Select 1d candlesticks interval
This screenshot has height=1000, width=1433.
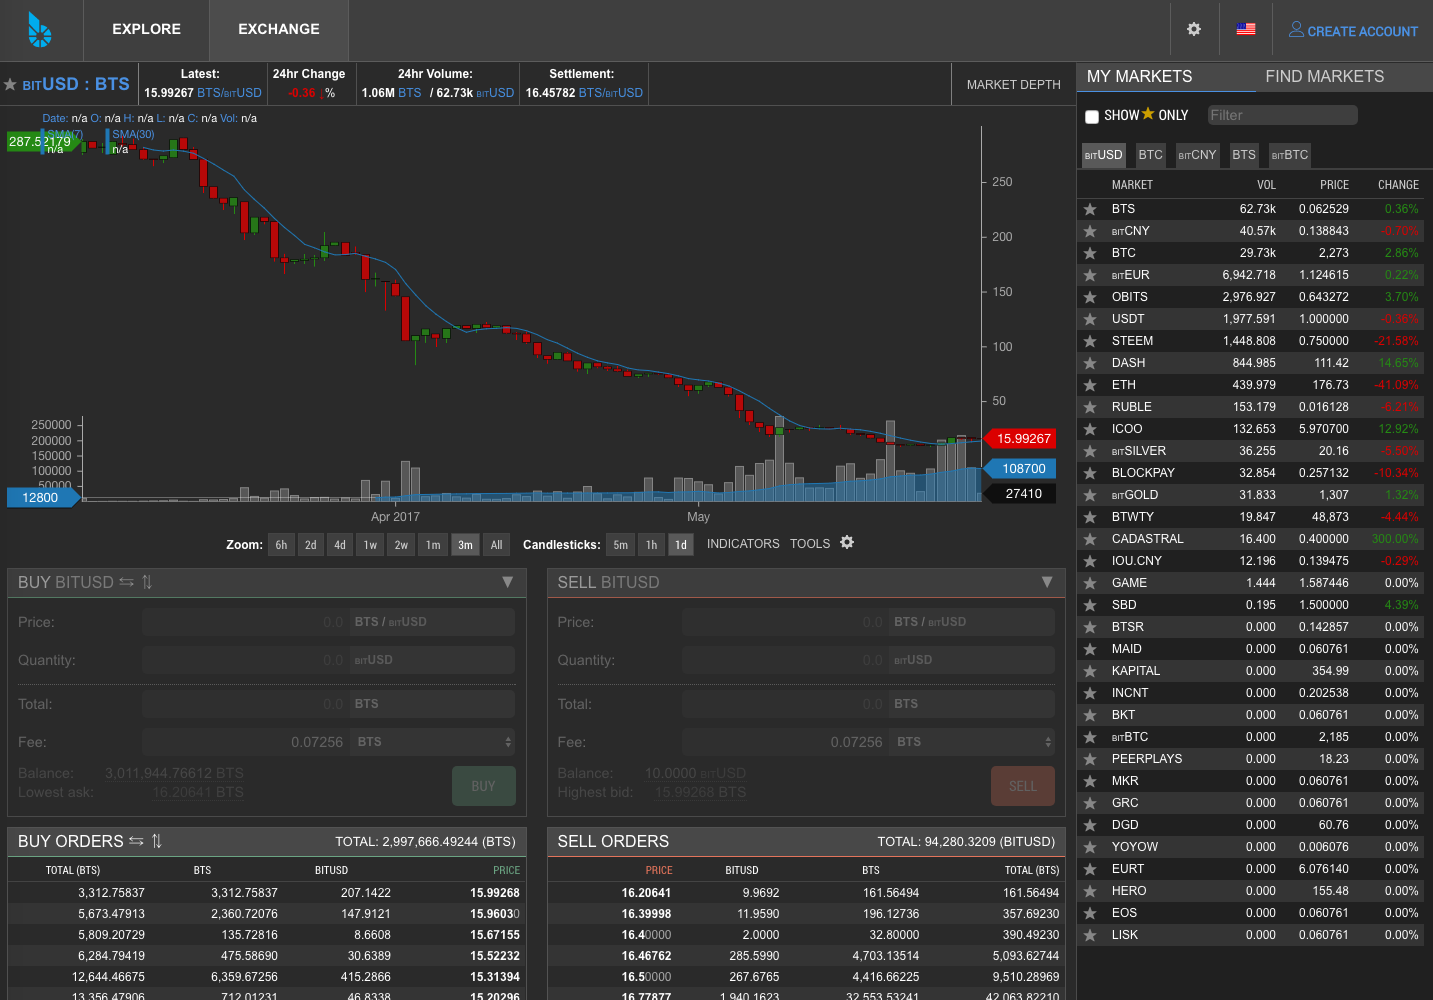681,545
